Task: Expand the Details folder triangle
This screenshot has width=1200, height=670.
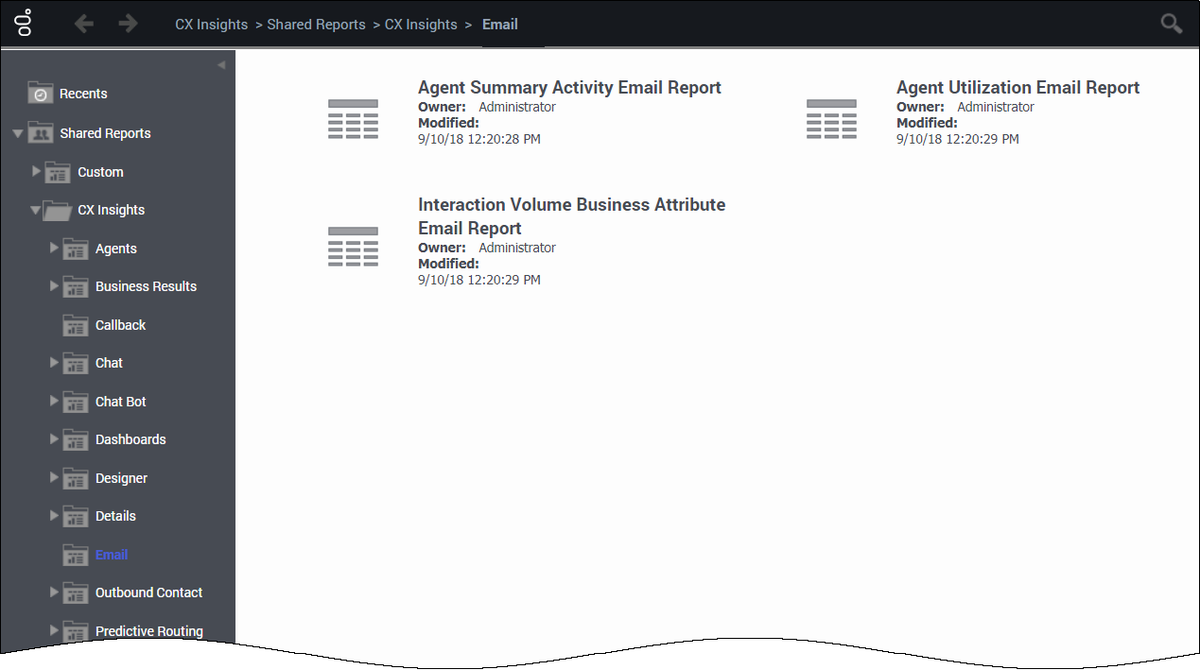Action: click(x=55, y=515)
